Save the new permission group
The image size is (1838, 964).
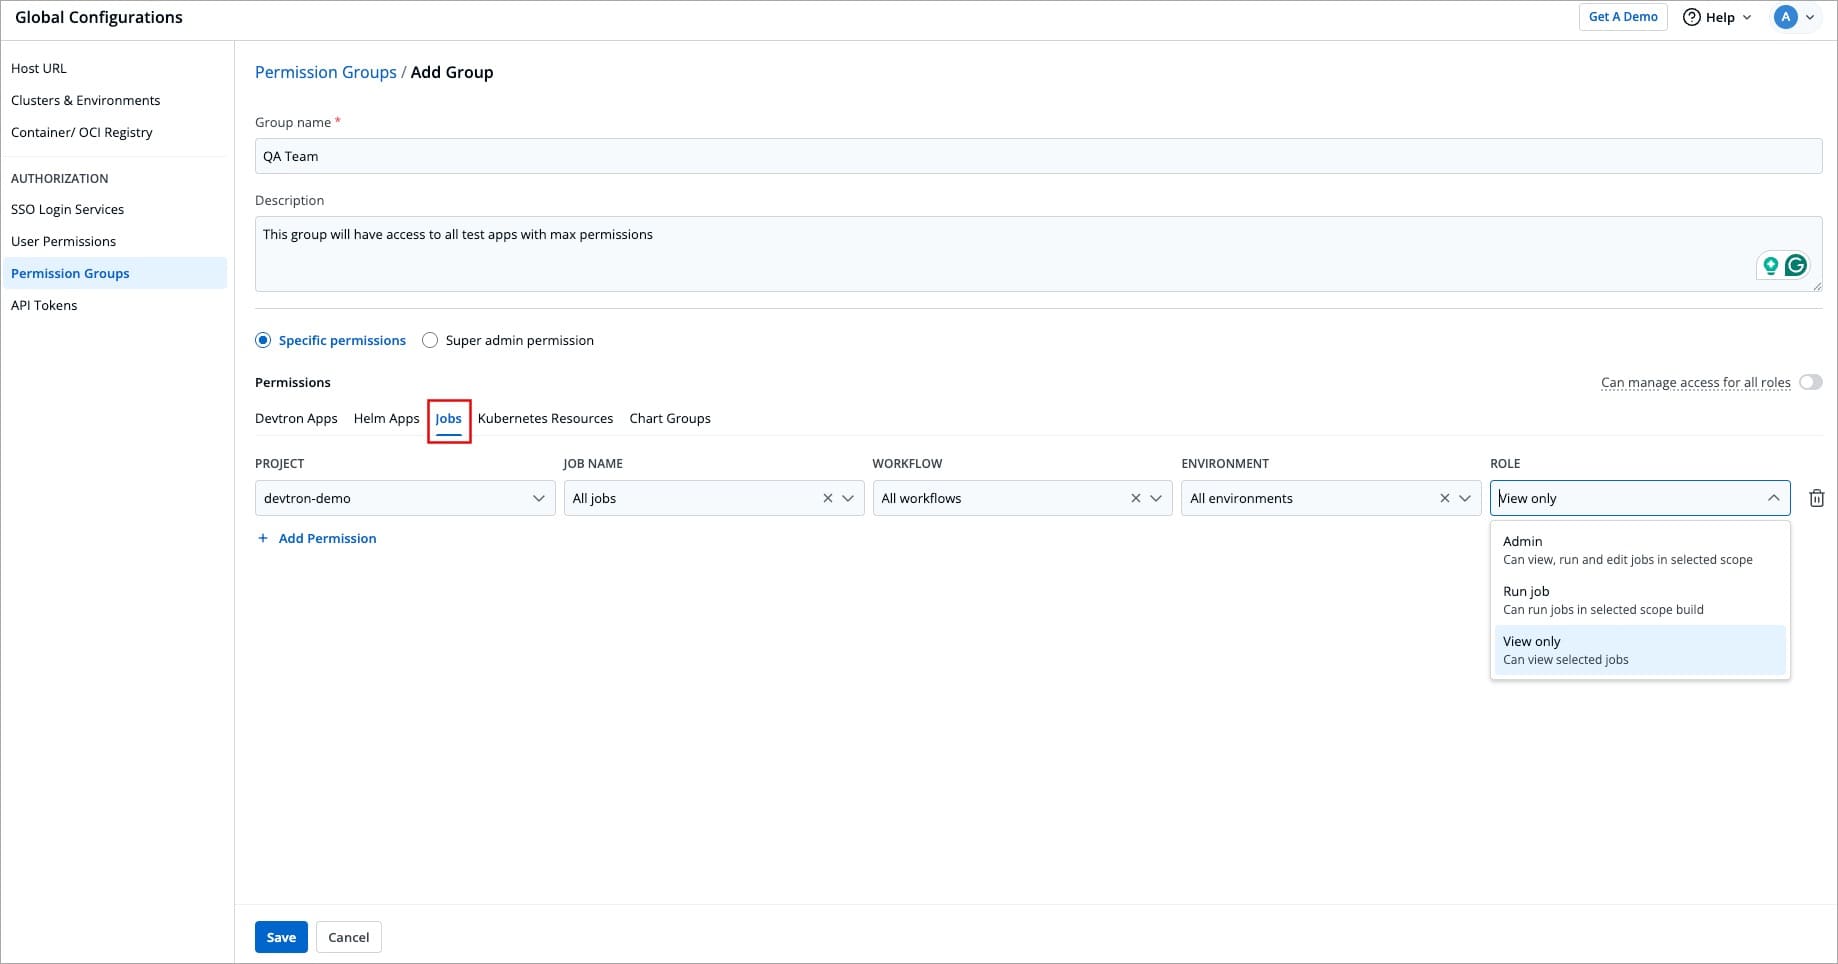(281, 937)
